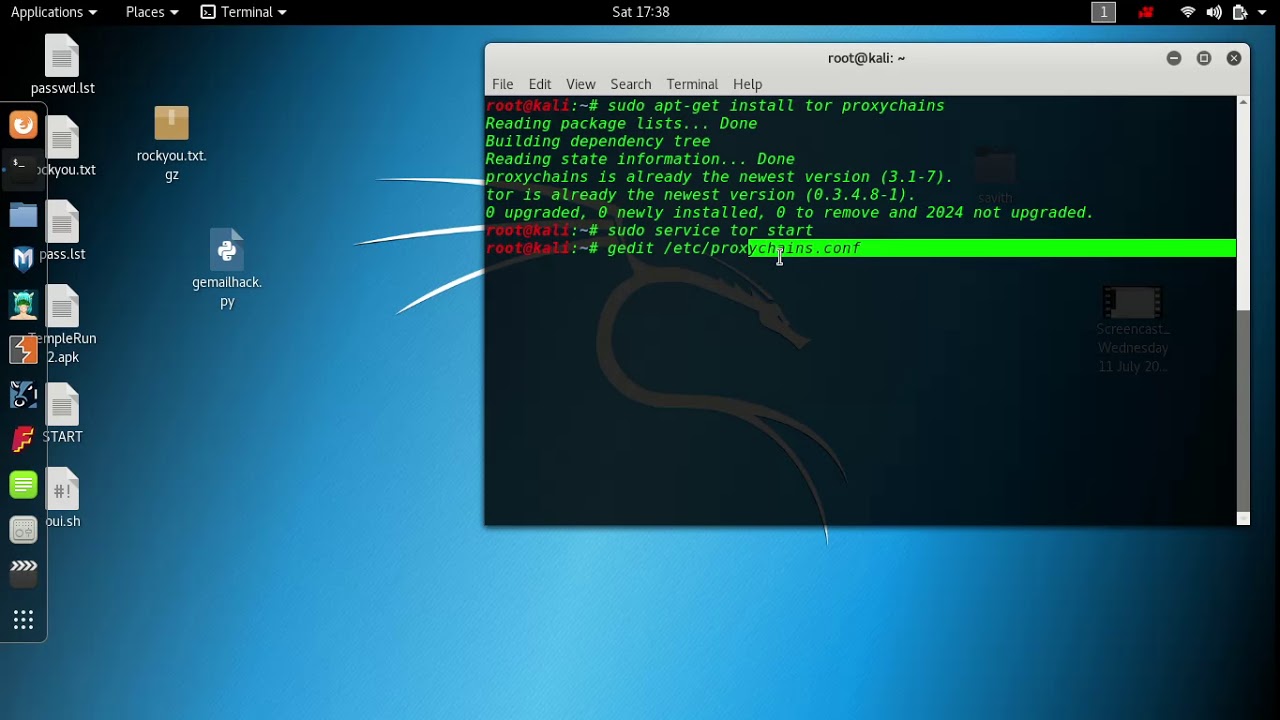Select gemailhack.py Python file on desktop
Image resolution: width=1280 pixels, height=720 pixels.
(227, 269)
